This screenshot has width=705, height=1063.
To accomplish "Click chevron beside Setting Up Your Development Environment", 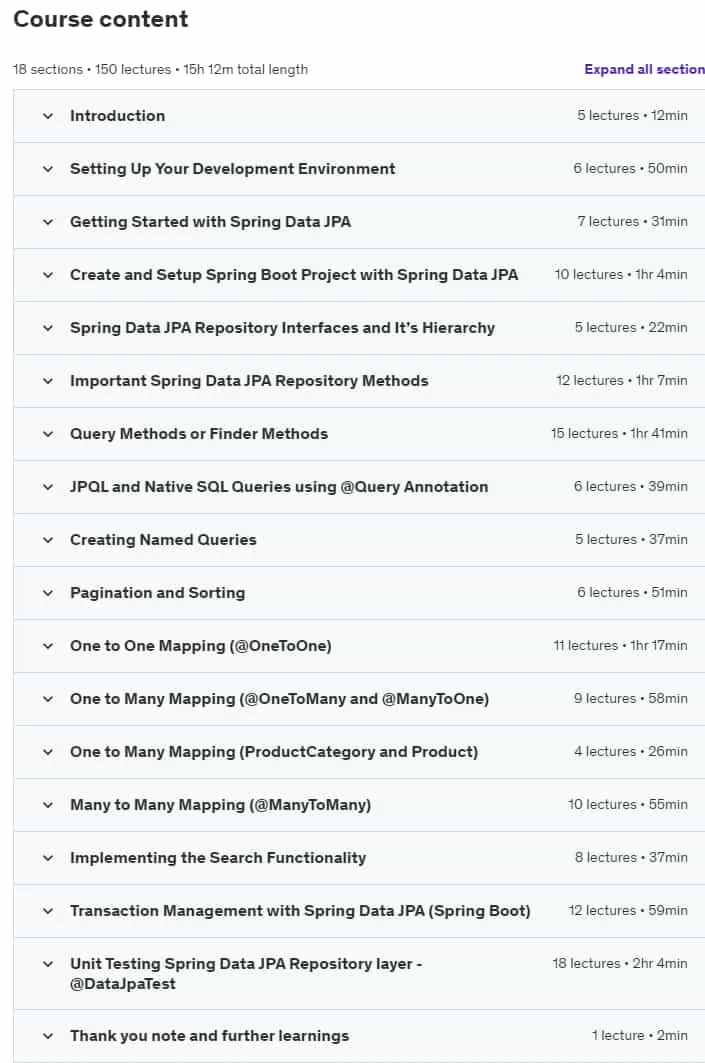I will pyautogui.click(x=48, y=169).
